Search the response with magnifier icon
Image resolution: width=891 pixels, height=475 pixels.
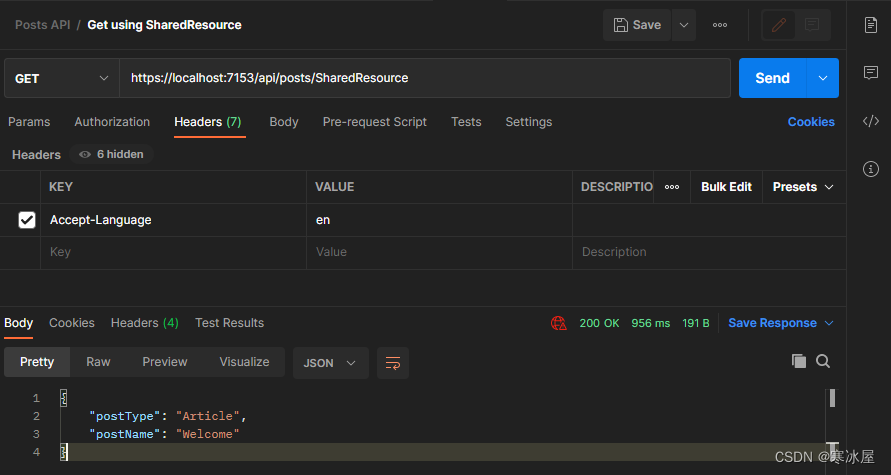[x=823, y=361]
